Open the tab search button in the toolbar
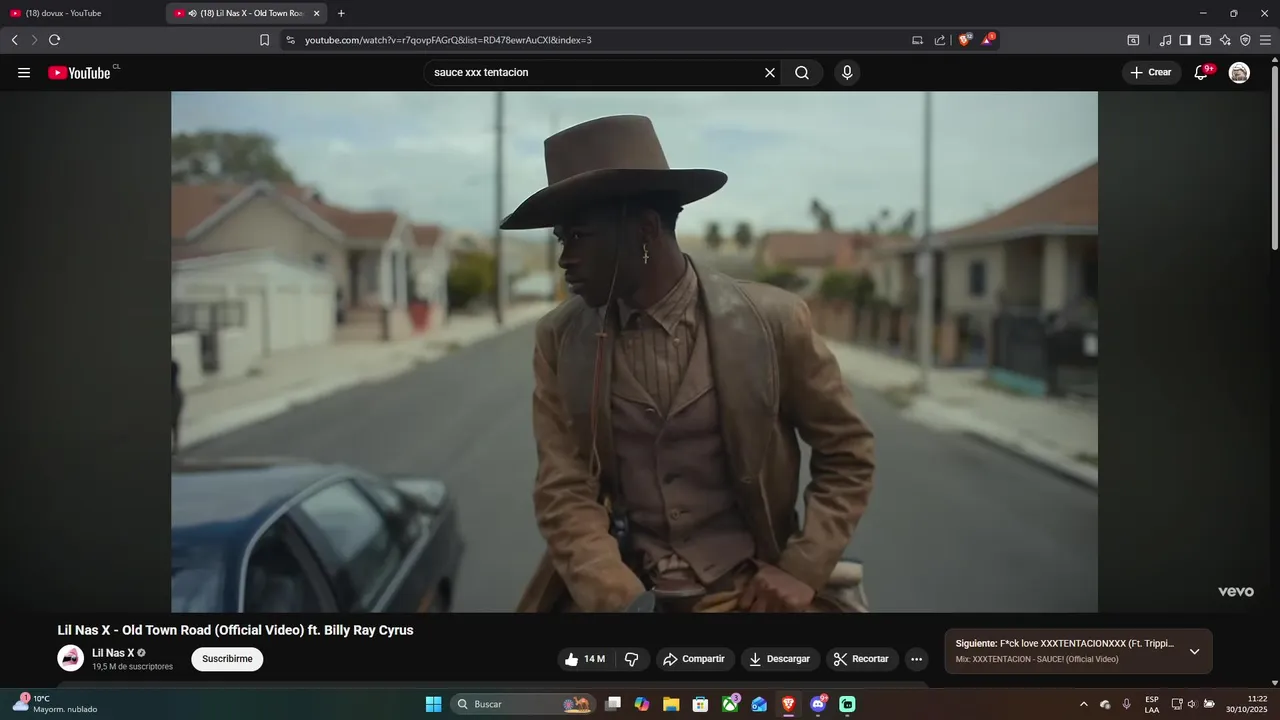The image size is (1280, 720). click(1133, 40)
